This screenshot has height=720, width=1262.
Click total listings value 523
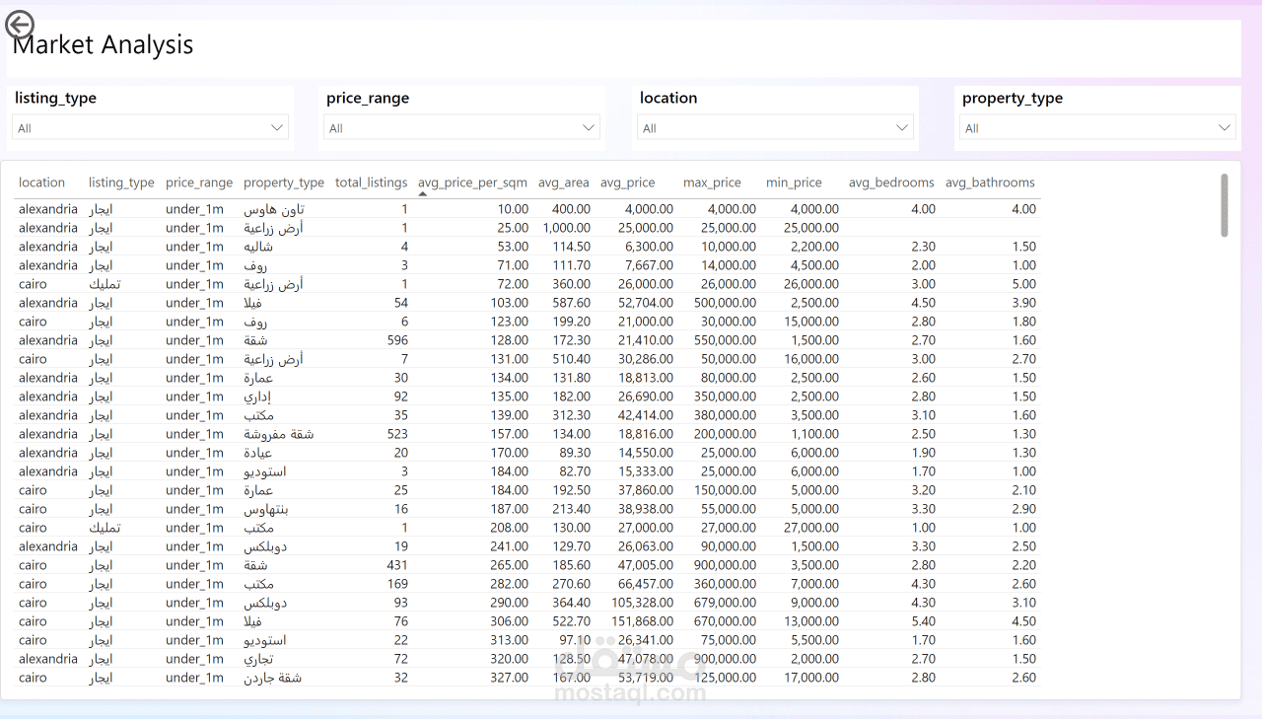[x=397, y=434]
